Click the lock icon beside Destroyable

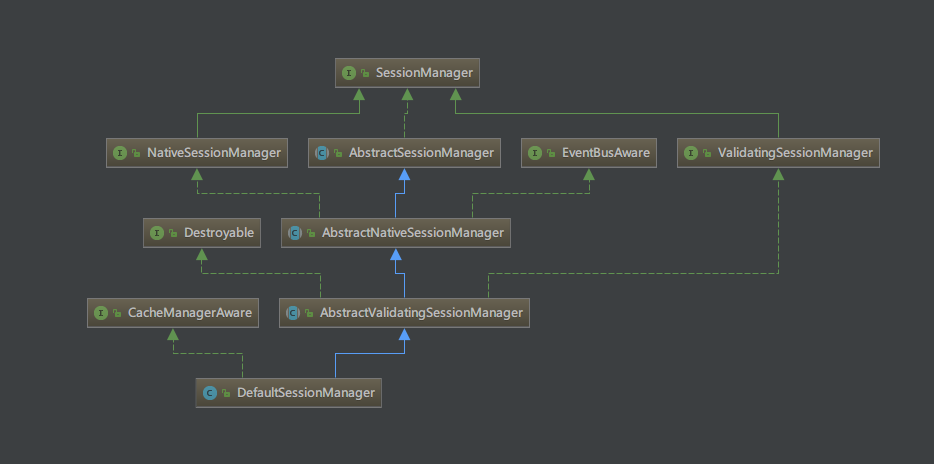point(173,233)
